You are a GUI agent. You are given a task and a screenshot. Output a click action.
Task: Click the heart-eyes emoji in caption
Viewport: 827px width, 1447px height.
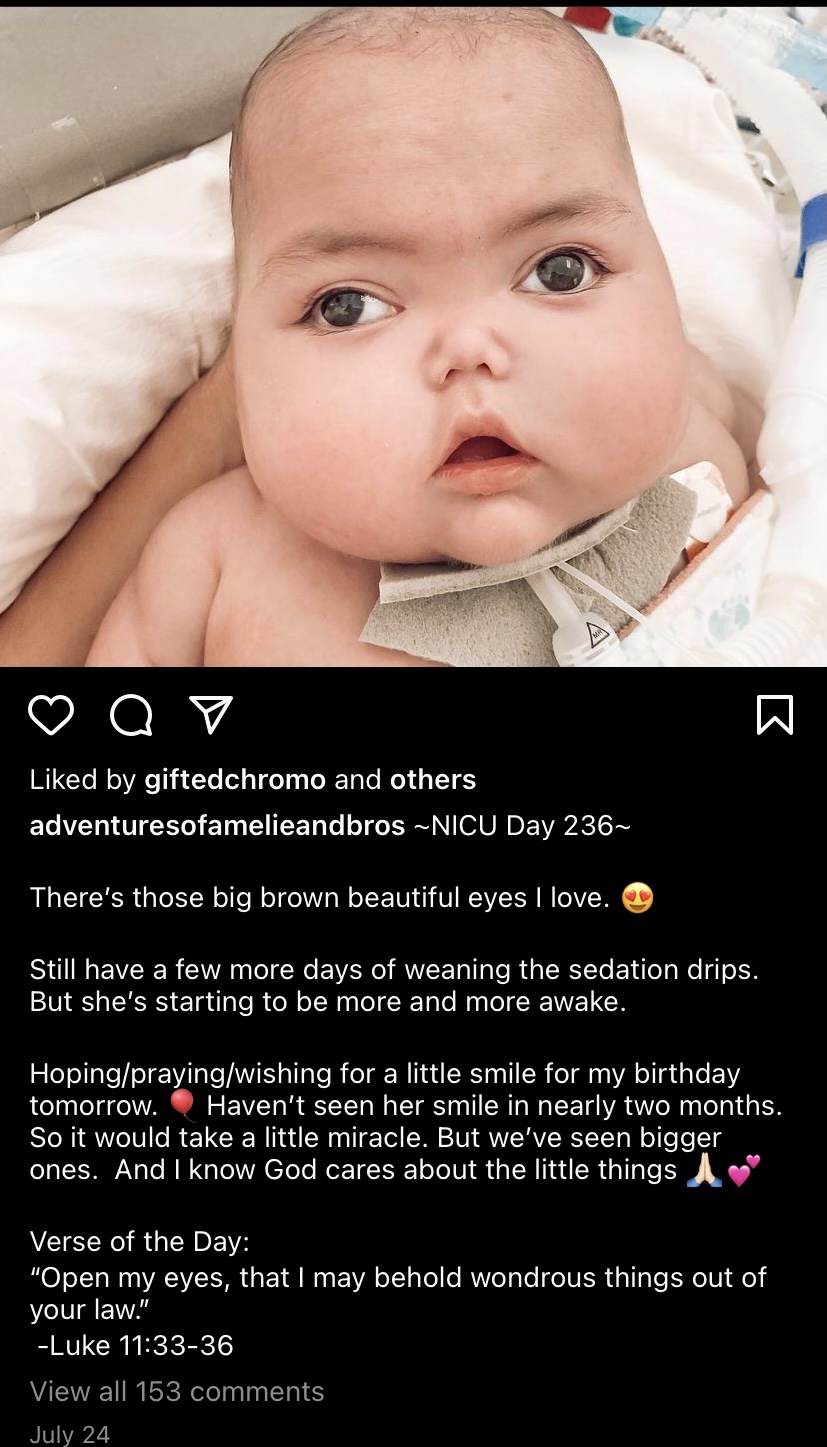pyautogui.click(x=637, y=898)
